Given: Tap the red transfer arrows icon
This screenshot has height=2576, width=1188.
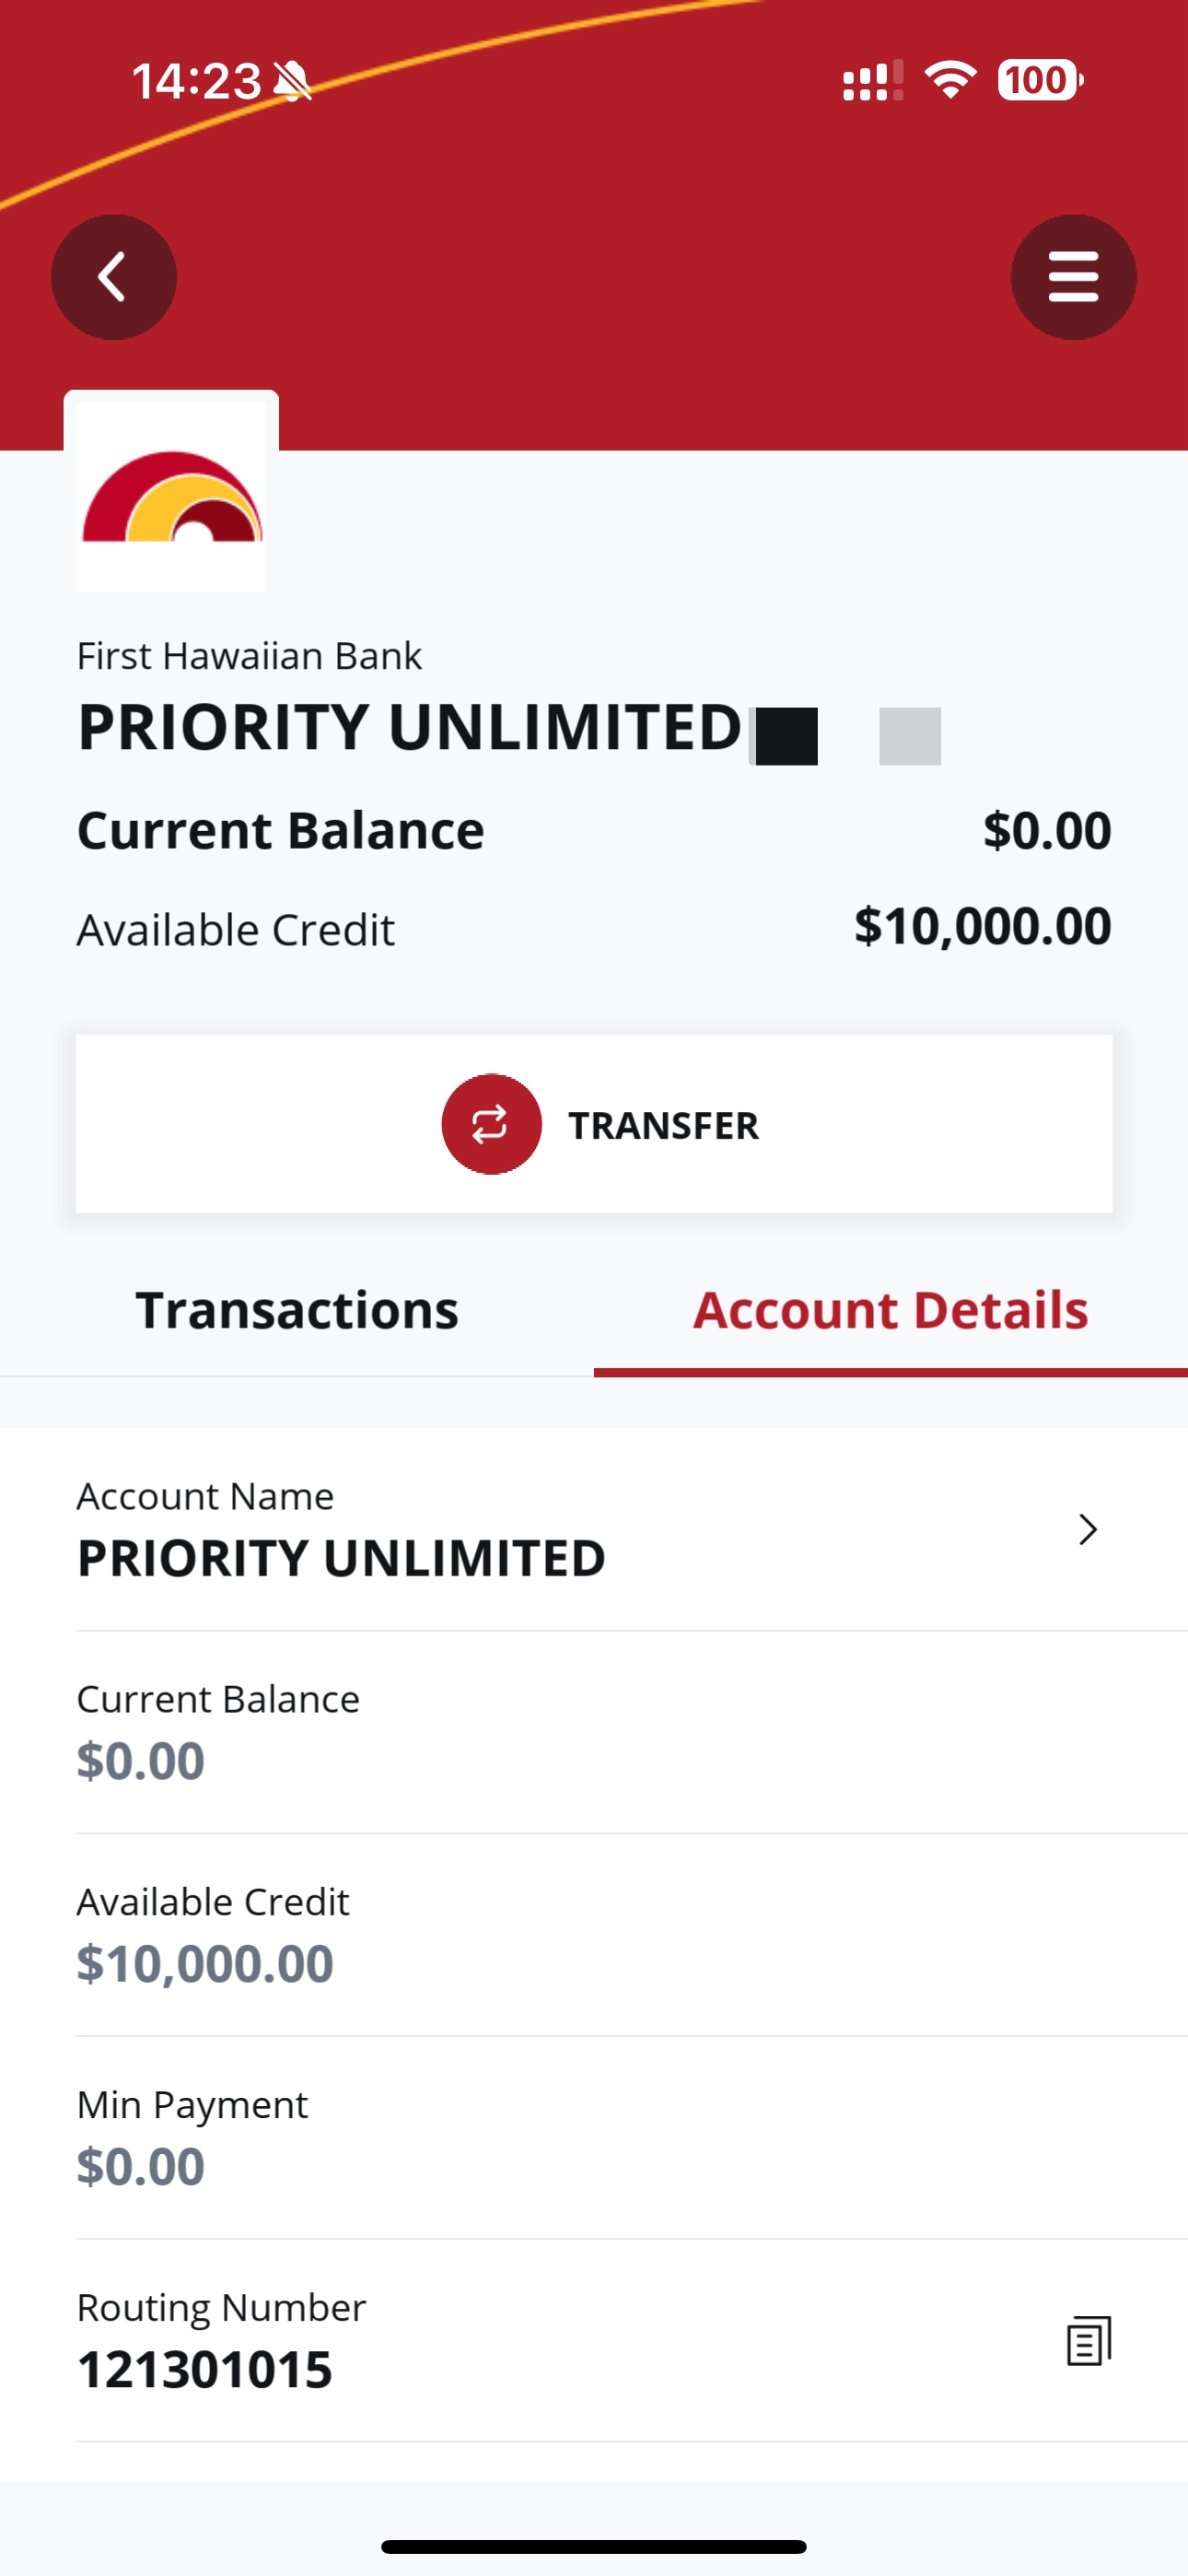Looking at the screenshot, I should point(491,1124).
